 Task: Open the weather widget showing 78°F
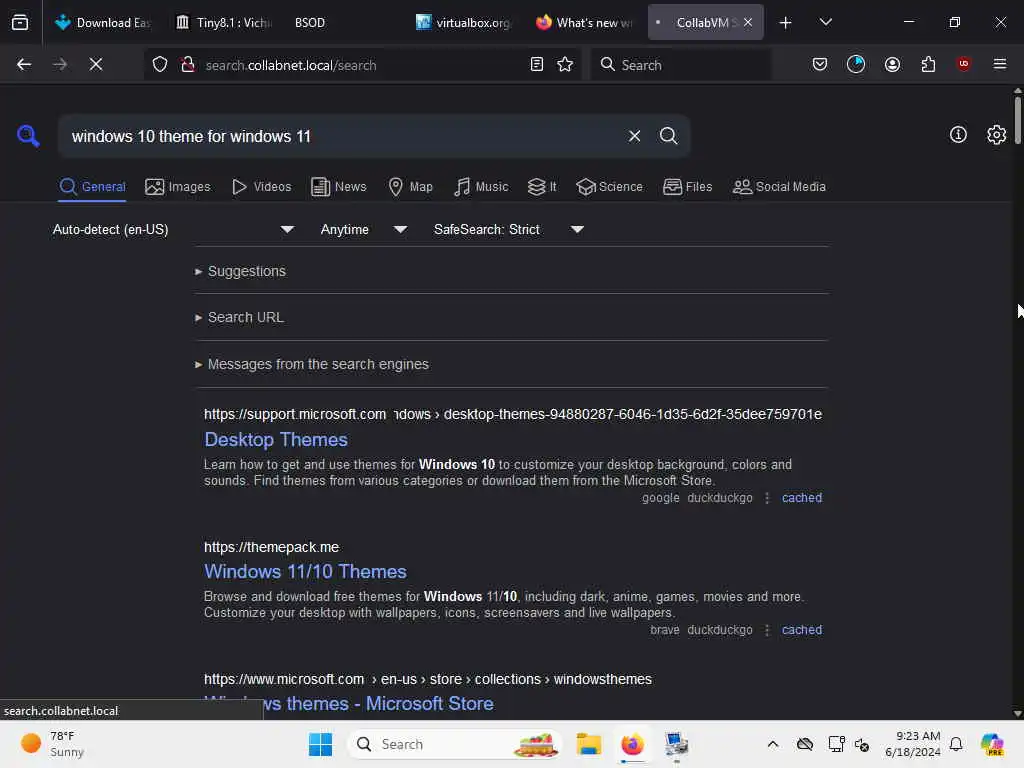[x=52, y=744]
